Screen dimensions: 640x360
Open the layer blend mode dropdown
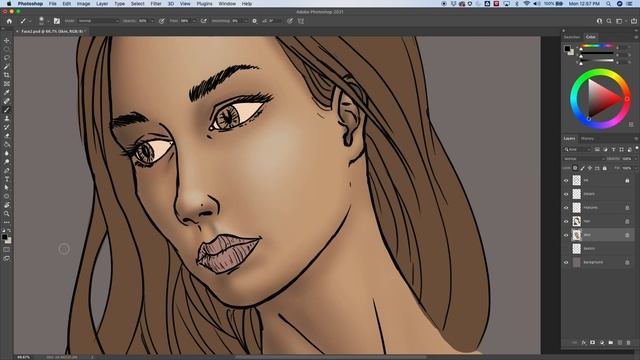click(584, 159)
